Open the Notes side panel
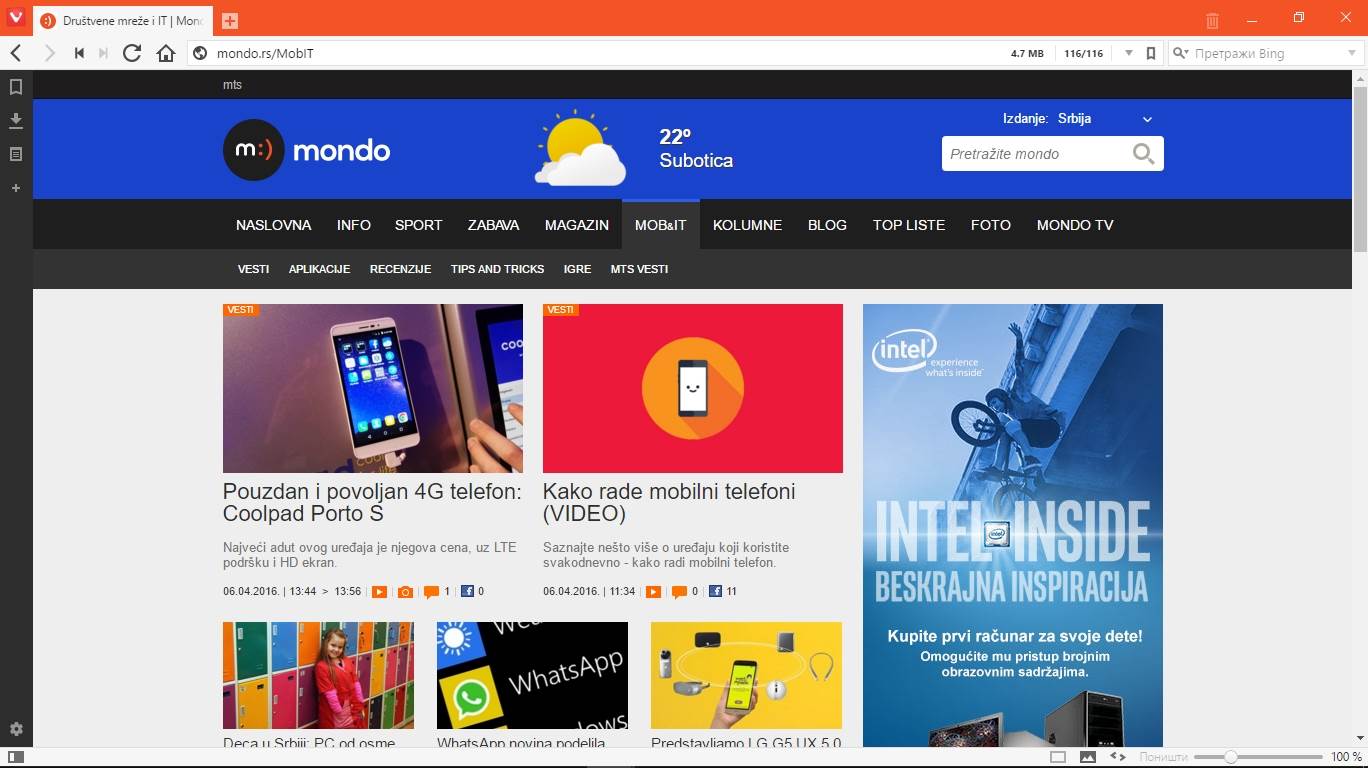 point(16,154)
